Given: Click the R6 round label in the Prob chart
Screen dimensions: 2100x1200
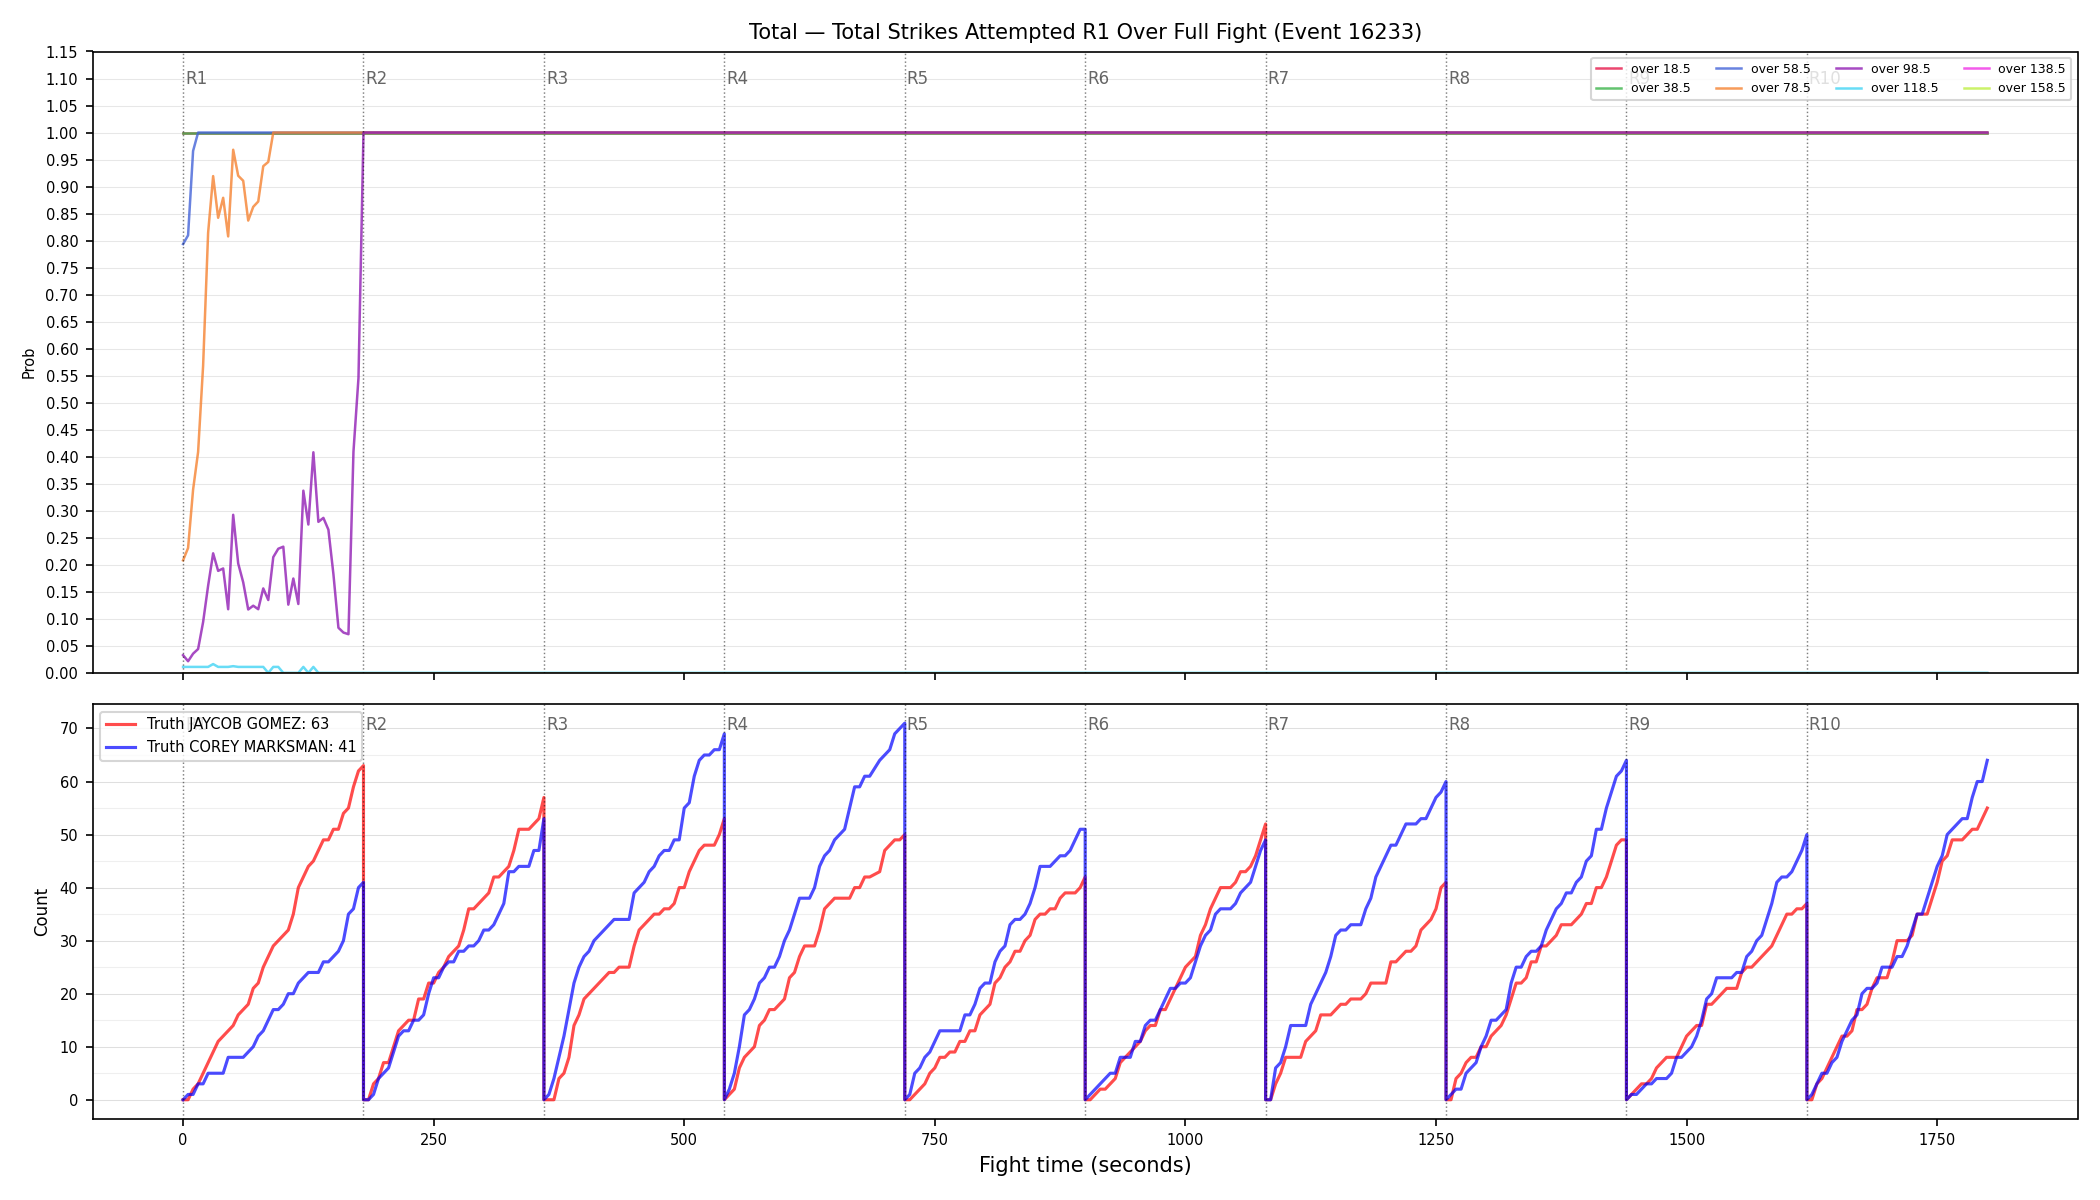Looking at the screenshot, I should [1098, 78].
